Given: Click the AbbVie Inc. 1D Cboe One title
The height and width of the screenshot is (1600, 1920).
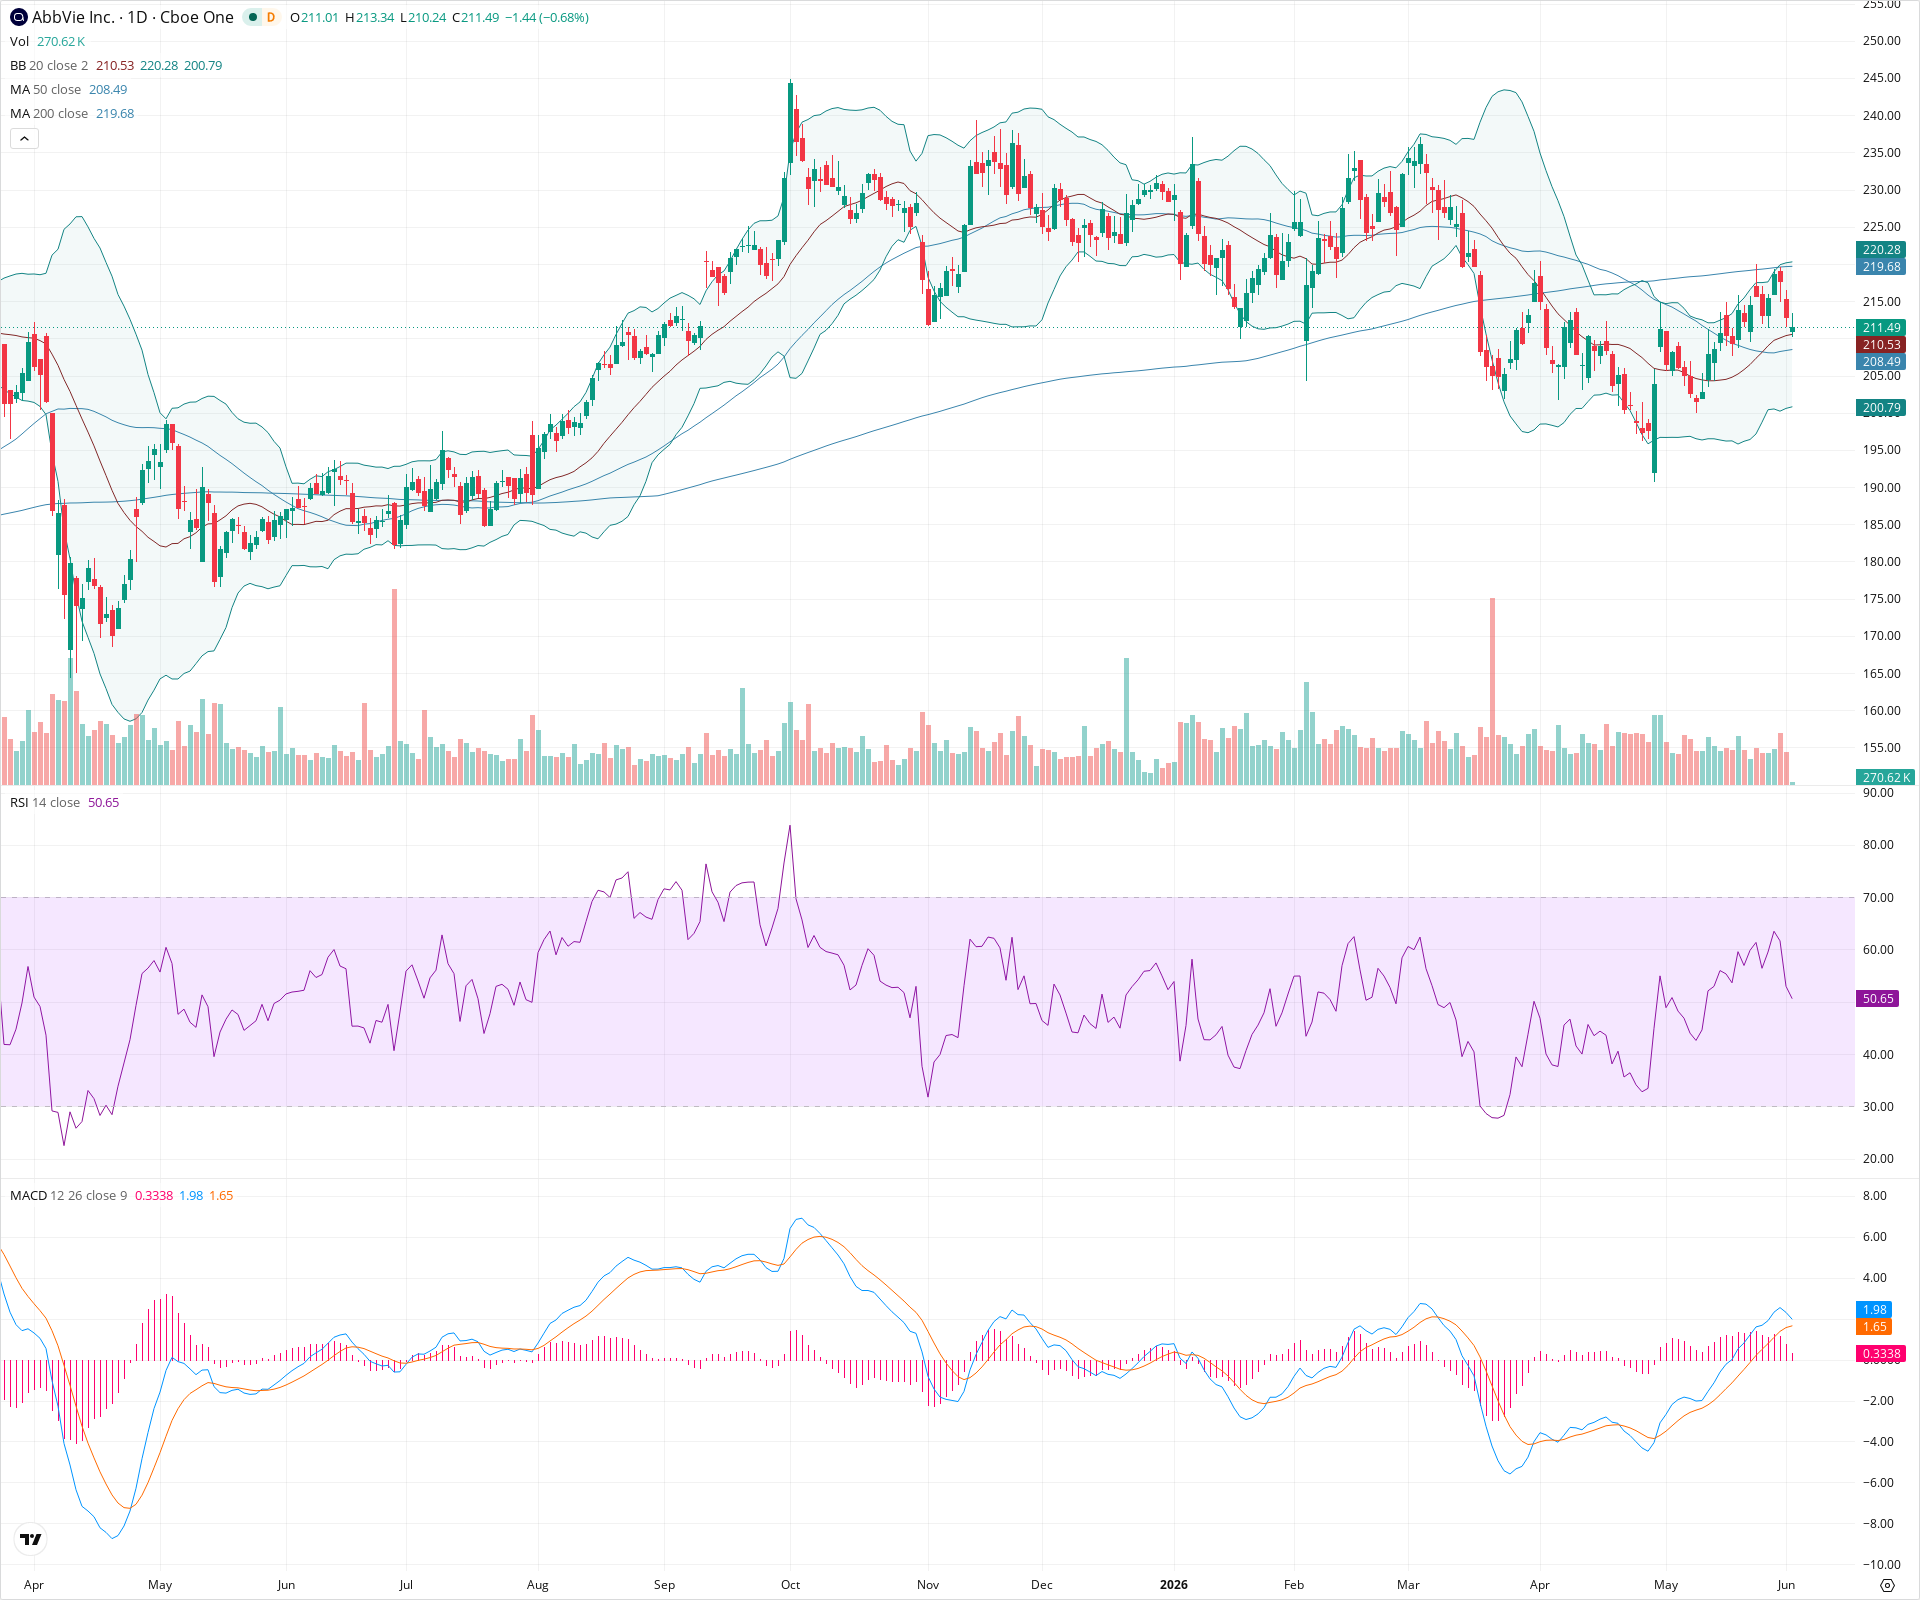Looking at the screenshot, I should [x=132, y=17].
